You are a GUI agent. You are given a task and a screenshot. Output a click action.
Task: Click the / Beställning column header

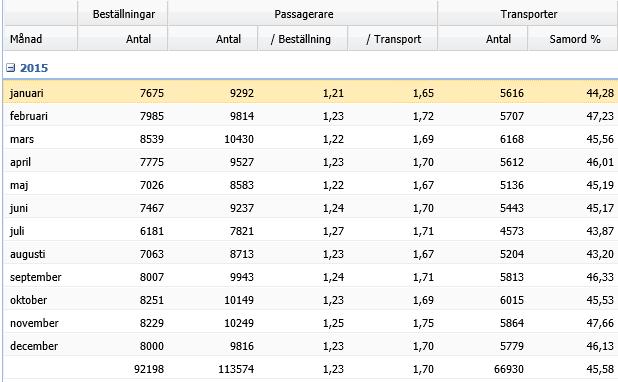(x=302, y=39)
